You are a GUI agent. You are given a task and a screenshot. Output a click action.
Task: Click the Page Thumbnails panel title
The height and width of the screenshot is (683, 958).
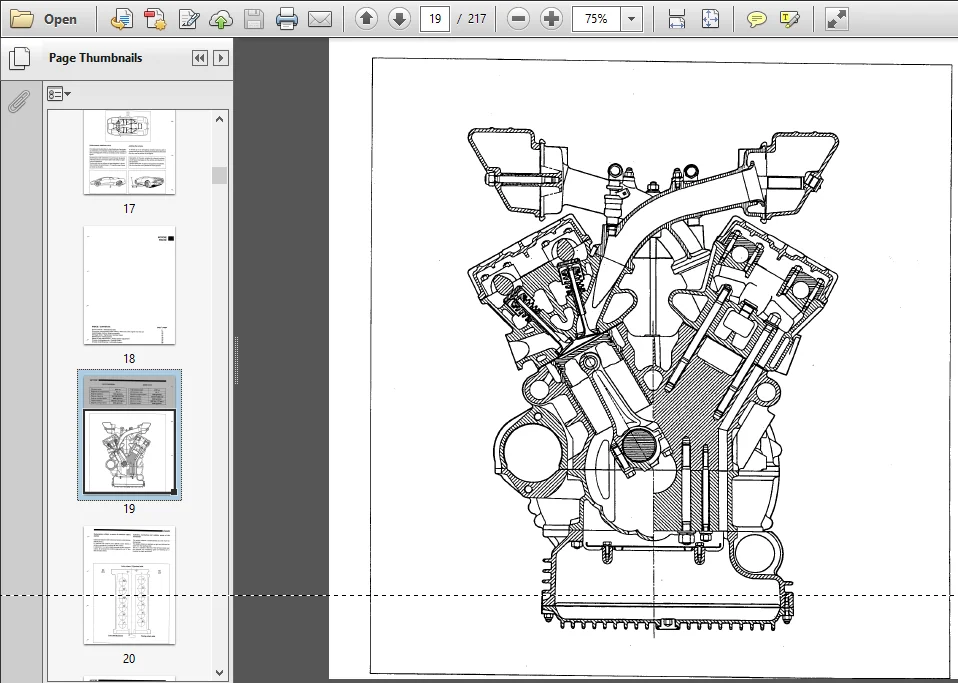tap(95, 58)
